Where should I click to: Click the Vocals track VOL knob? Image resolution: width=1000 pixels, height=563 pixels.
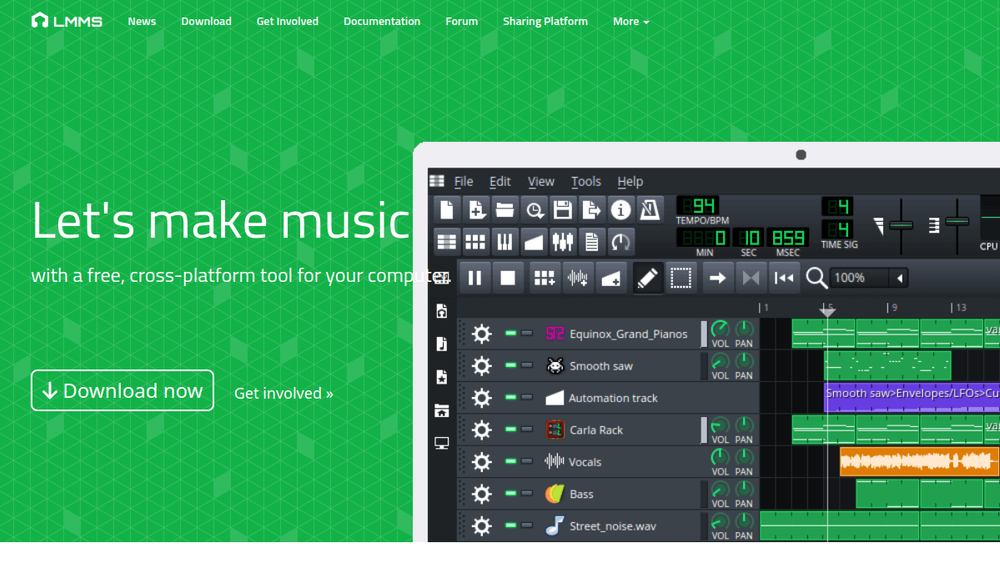coord(720,457)
